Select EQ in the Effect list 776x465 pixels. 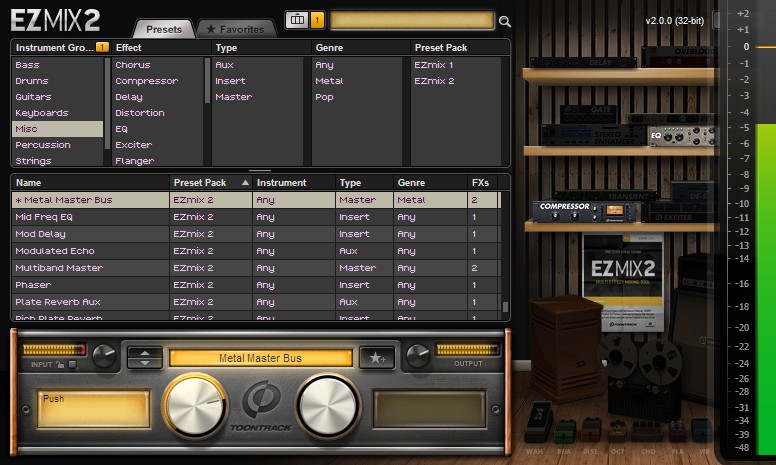point(157,129)
